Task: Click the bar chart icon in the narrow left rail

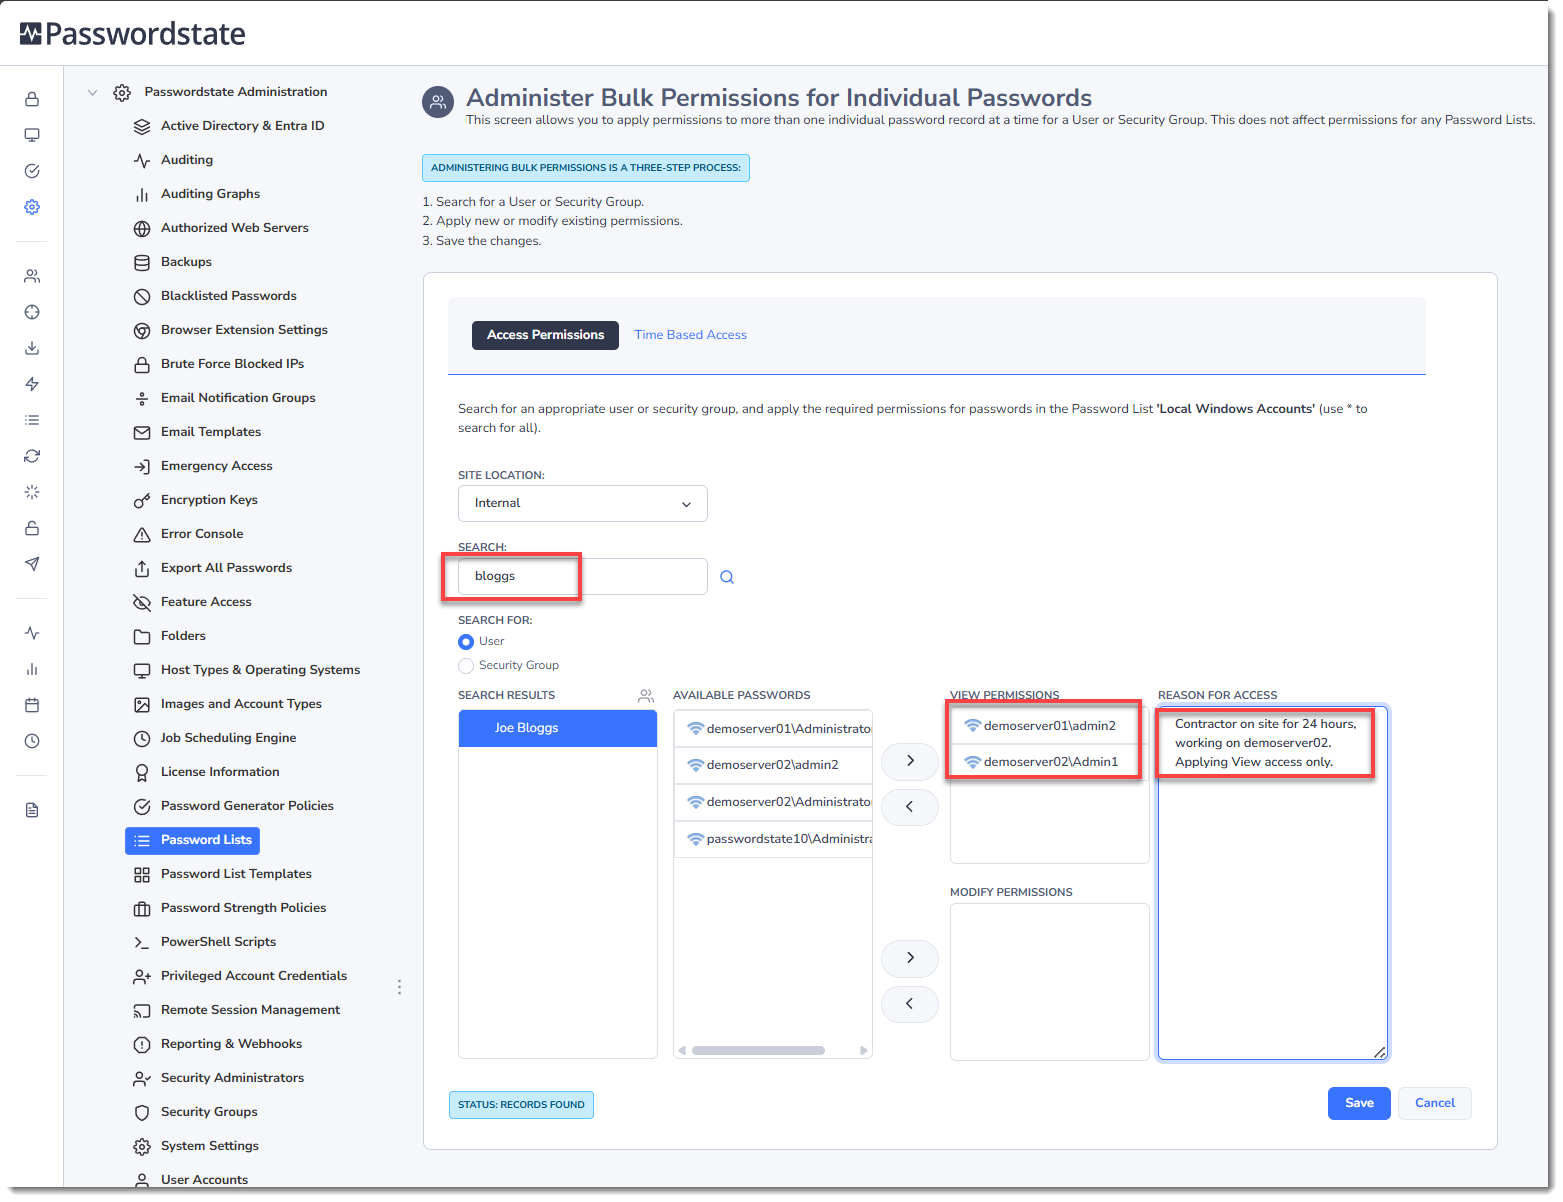Action: tap(32, 669)
